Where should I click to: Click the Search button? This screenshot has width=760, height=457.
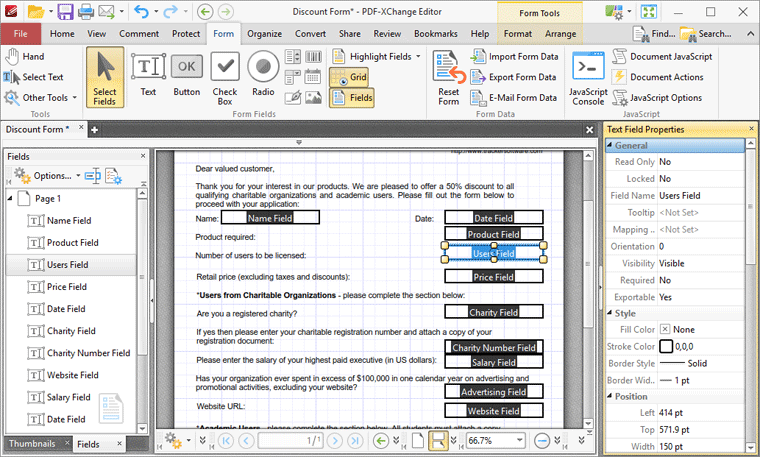706,34
